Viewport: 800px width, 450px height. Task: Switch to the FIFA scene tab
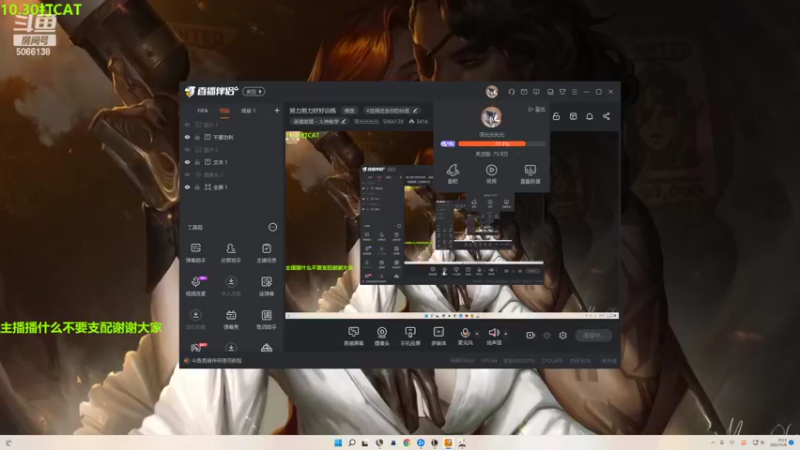[203, 111]
